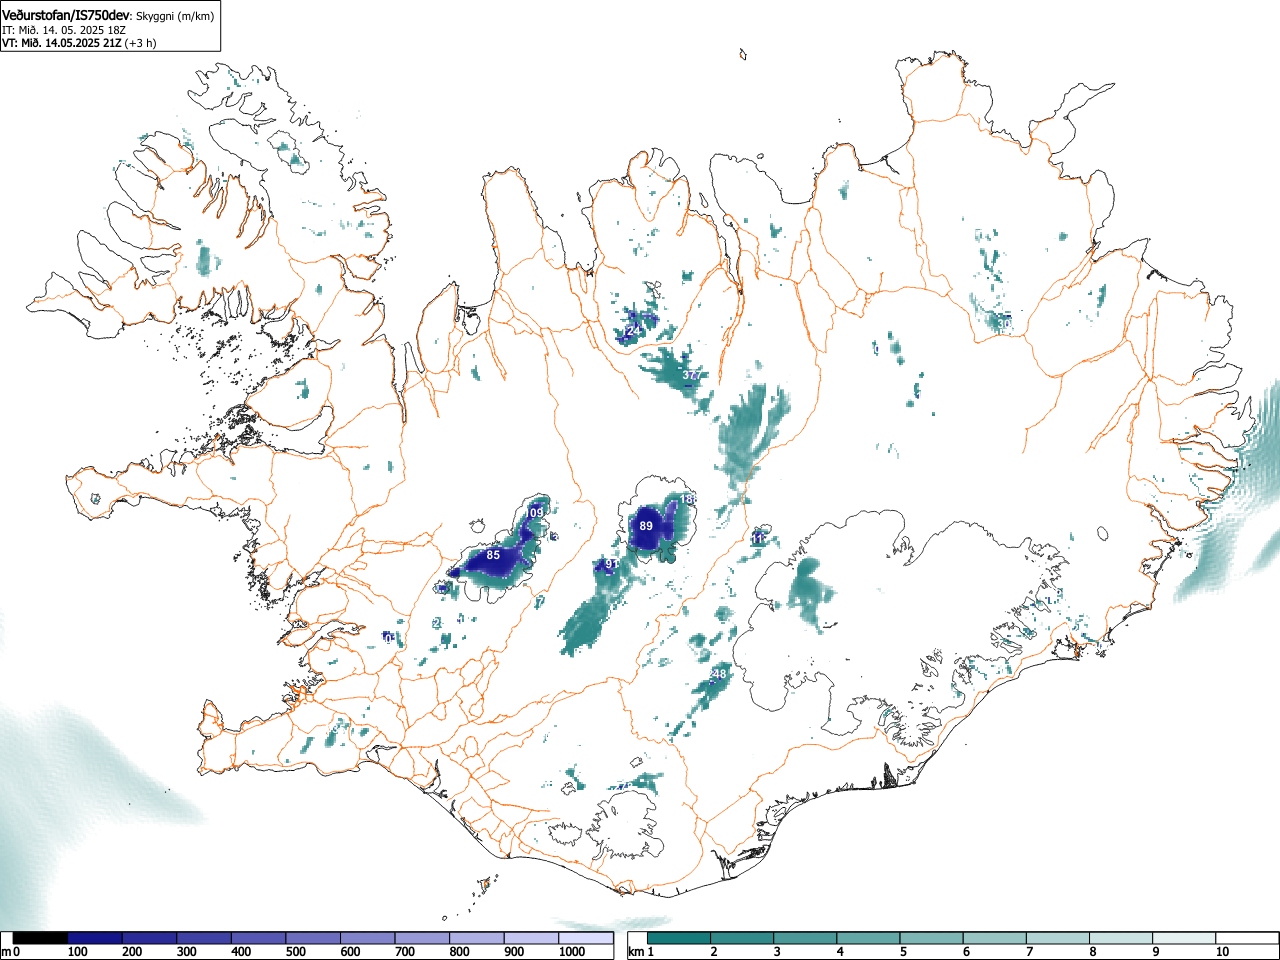1280x960 pixels.
Task: Select the legend swatch between 200 and 300 m
Action: pyautogui.click(x=149, y=938)
